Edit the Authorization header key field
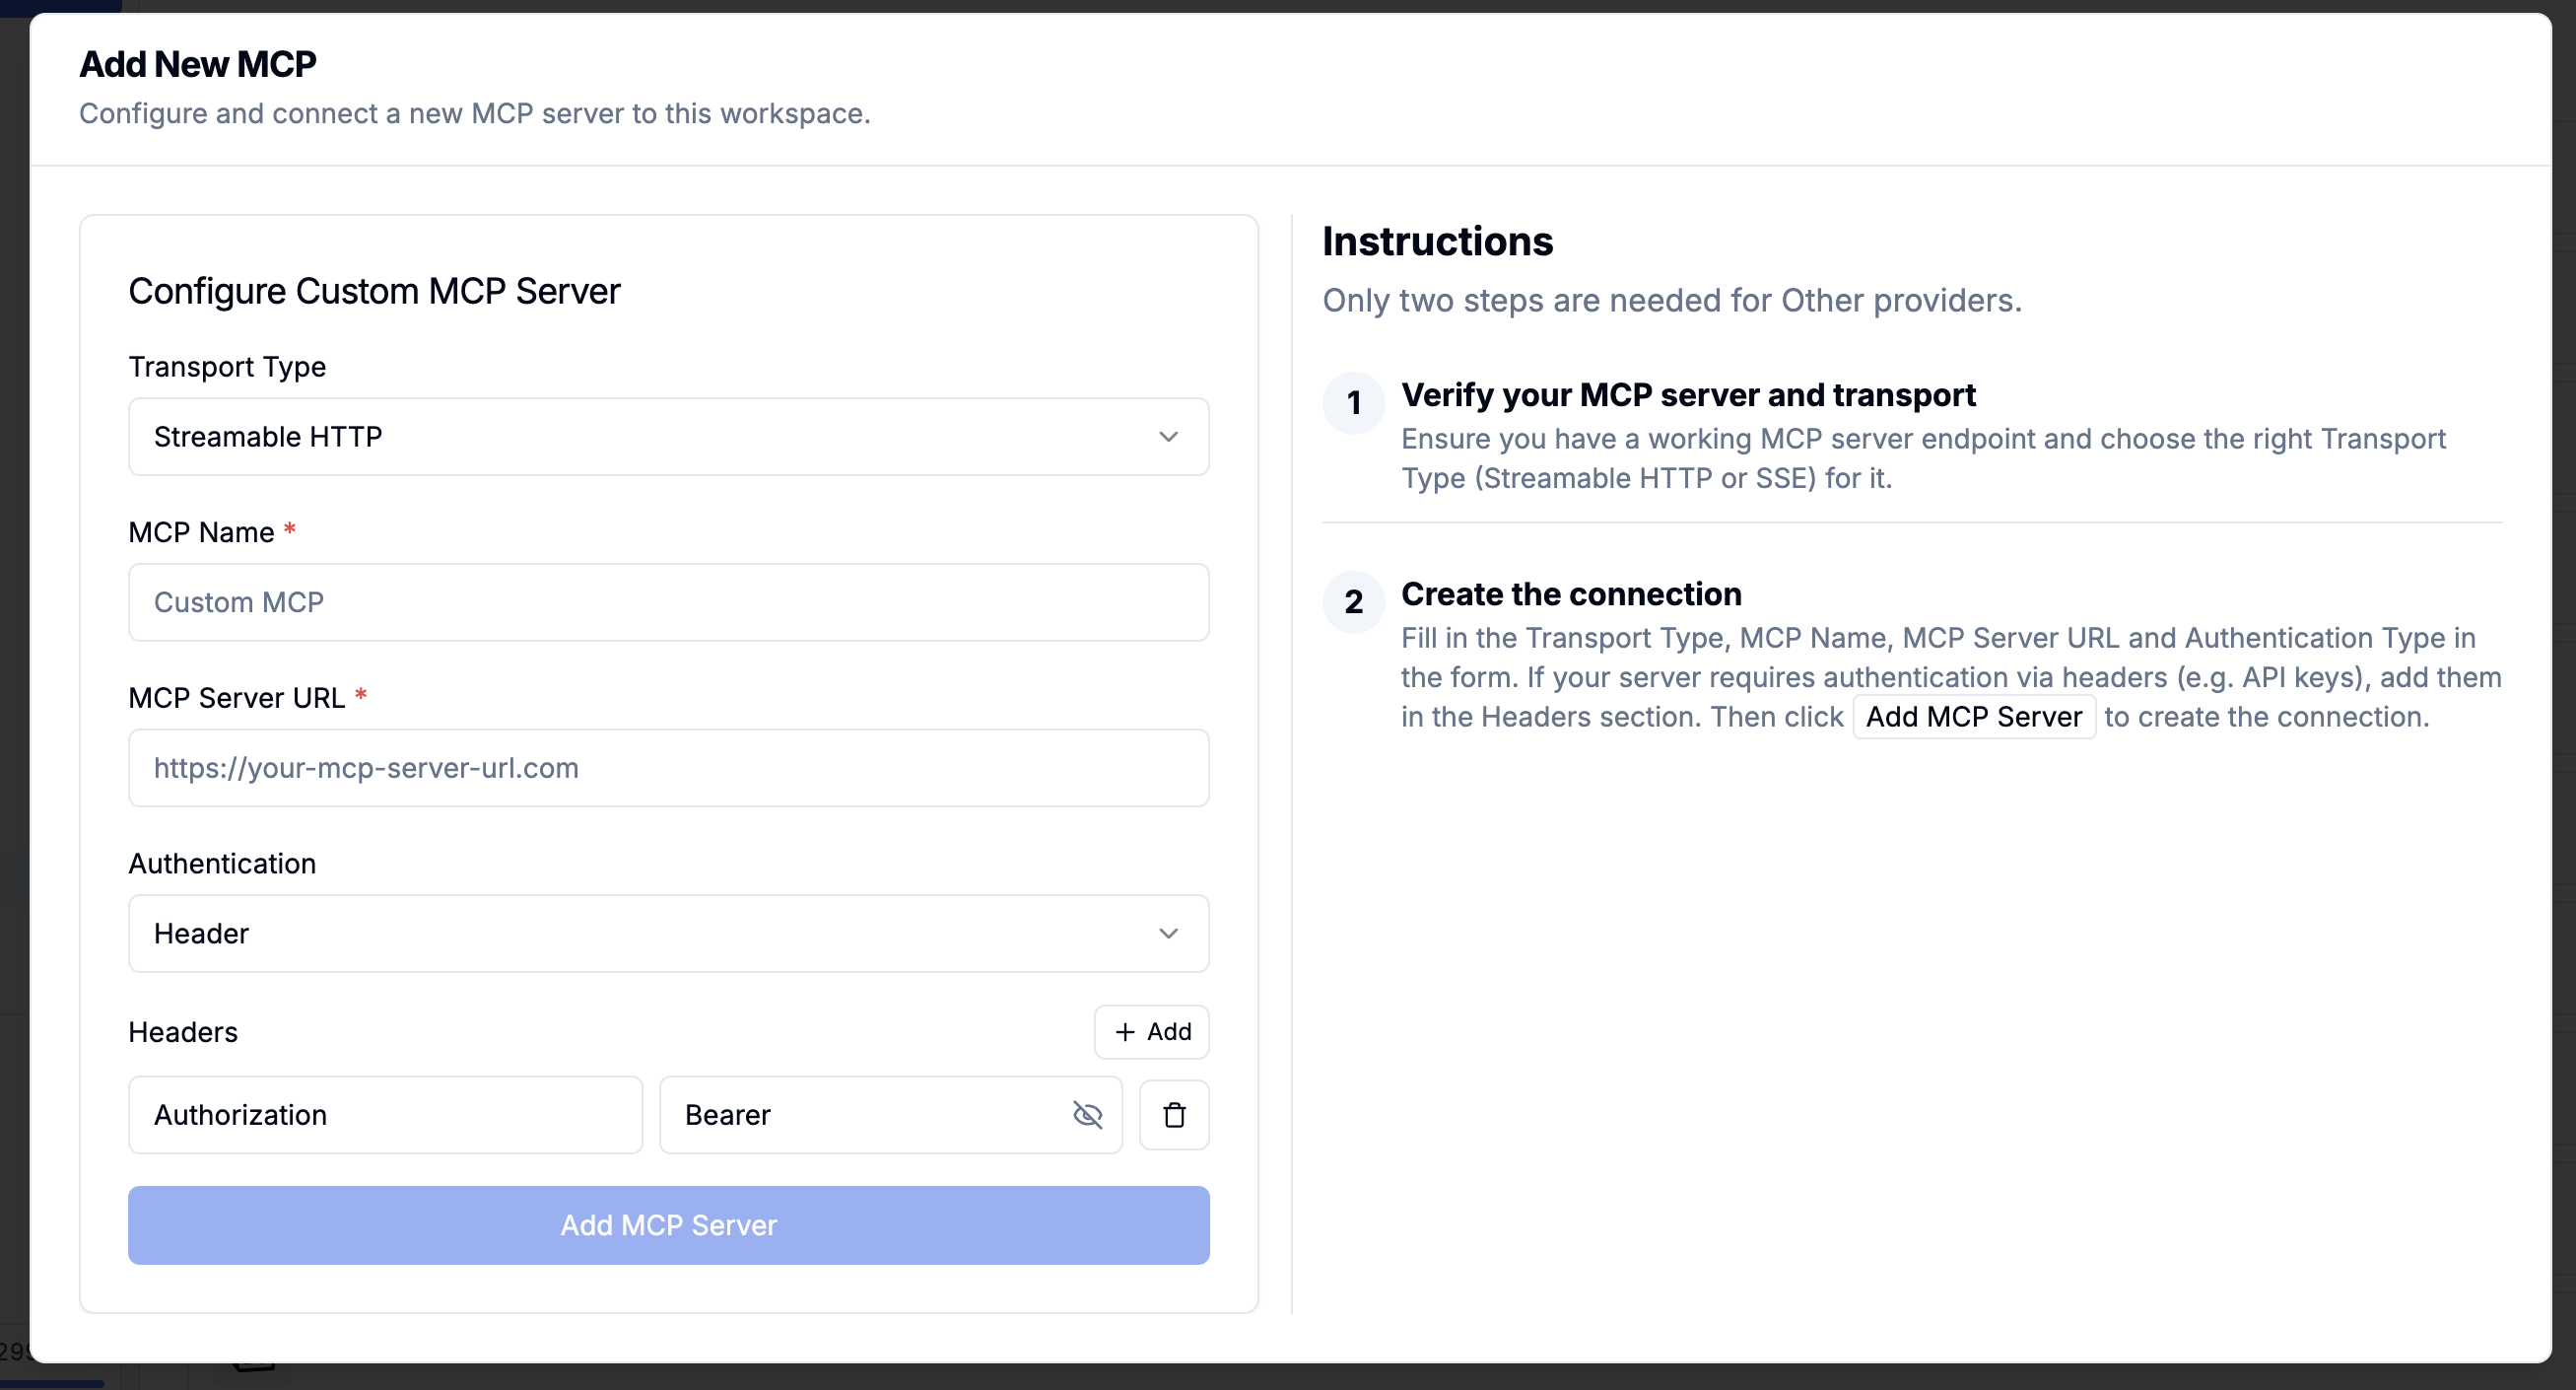This screenshot has width=2576, height=1390. (x=385, y=1115)
